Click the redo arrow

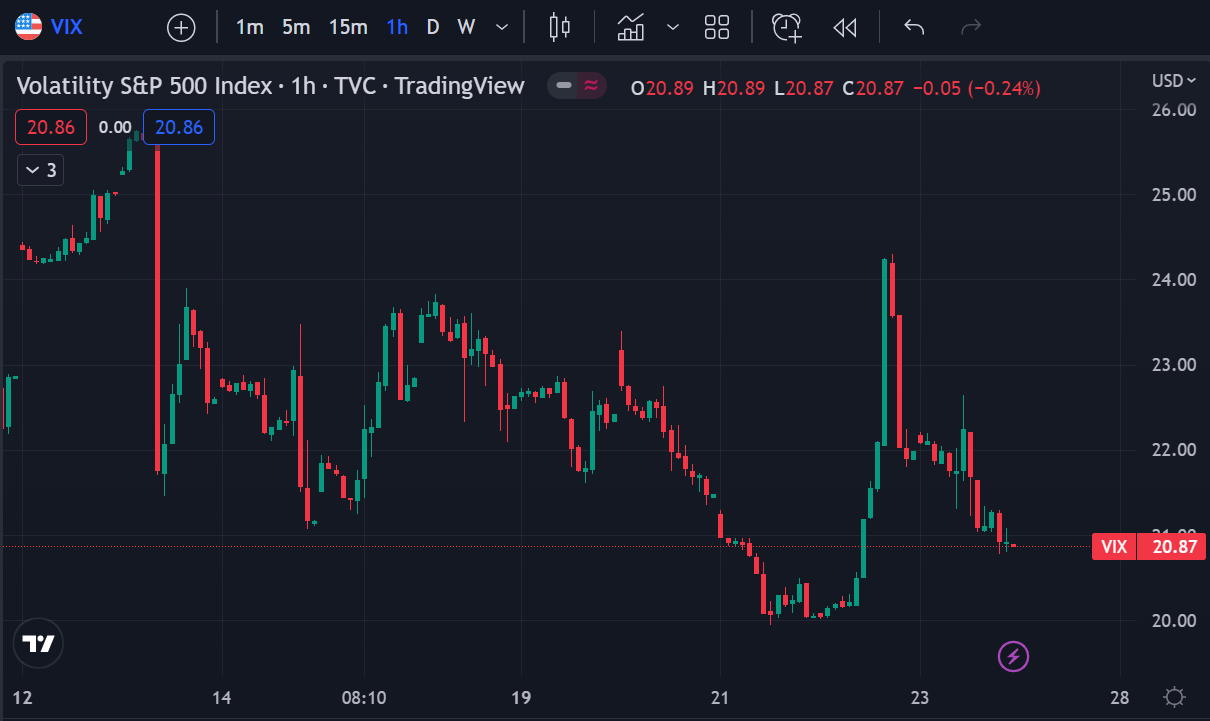click(x=970, y=27)
